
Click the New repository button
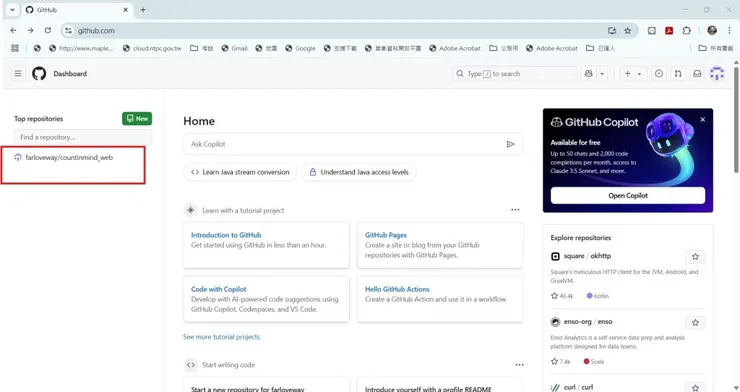point(137,118)
